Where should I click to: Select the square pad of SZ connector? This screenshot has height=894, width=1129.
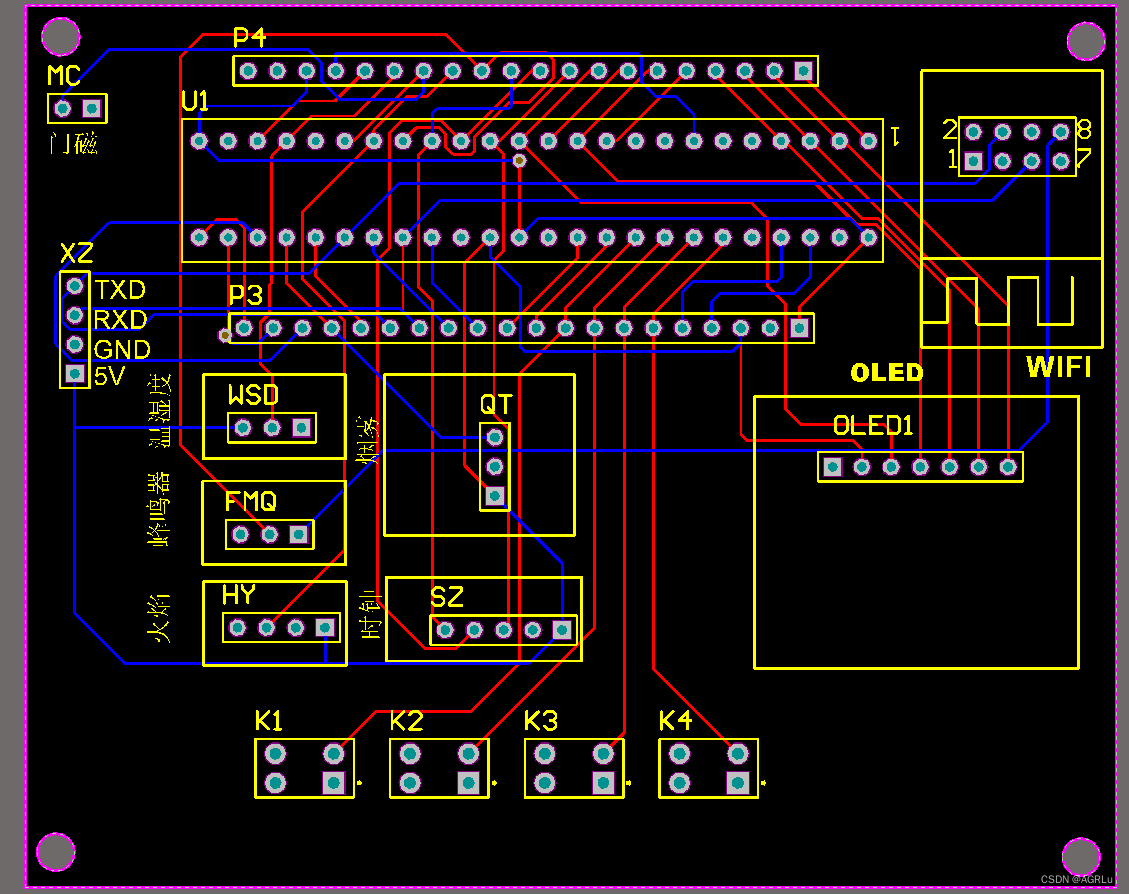pos(562,631)
